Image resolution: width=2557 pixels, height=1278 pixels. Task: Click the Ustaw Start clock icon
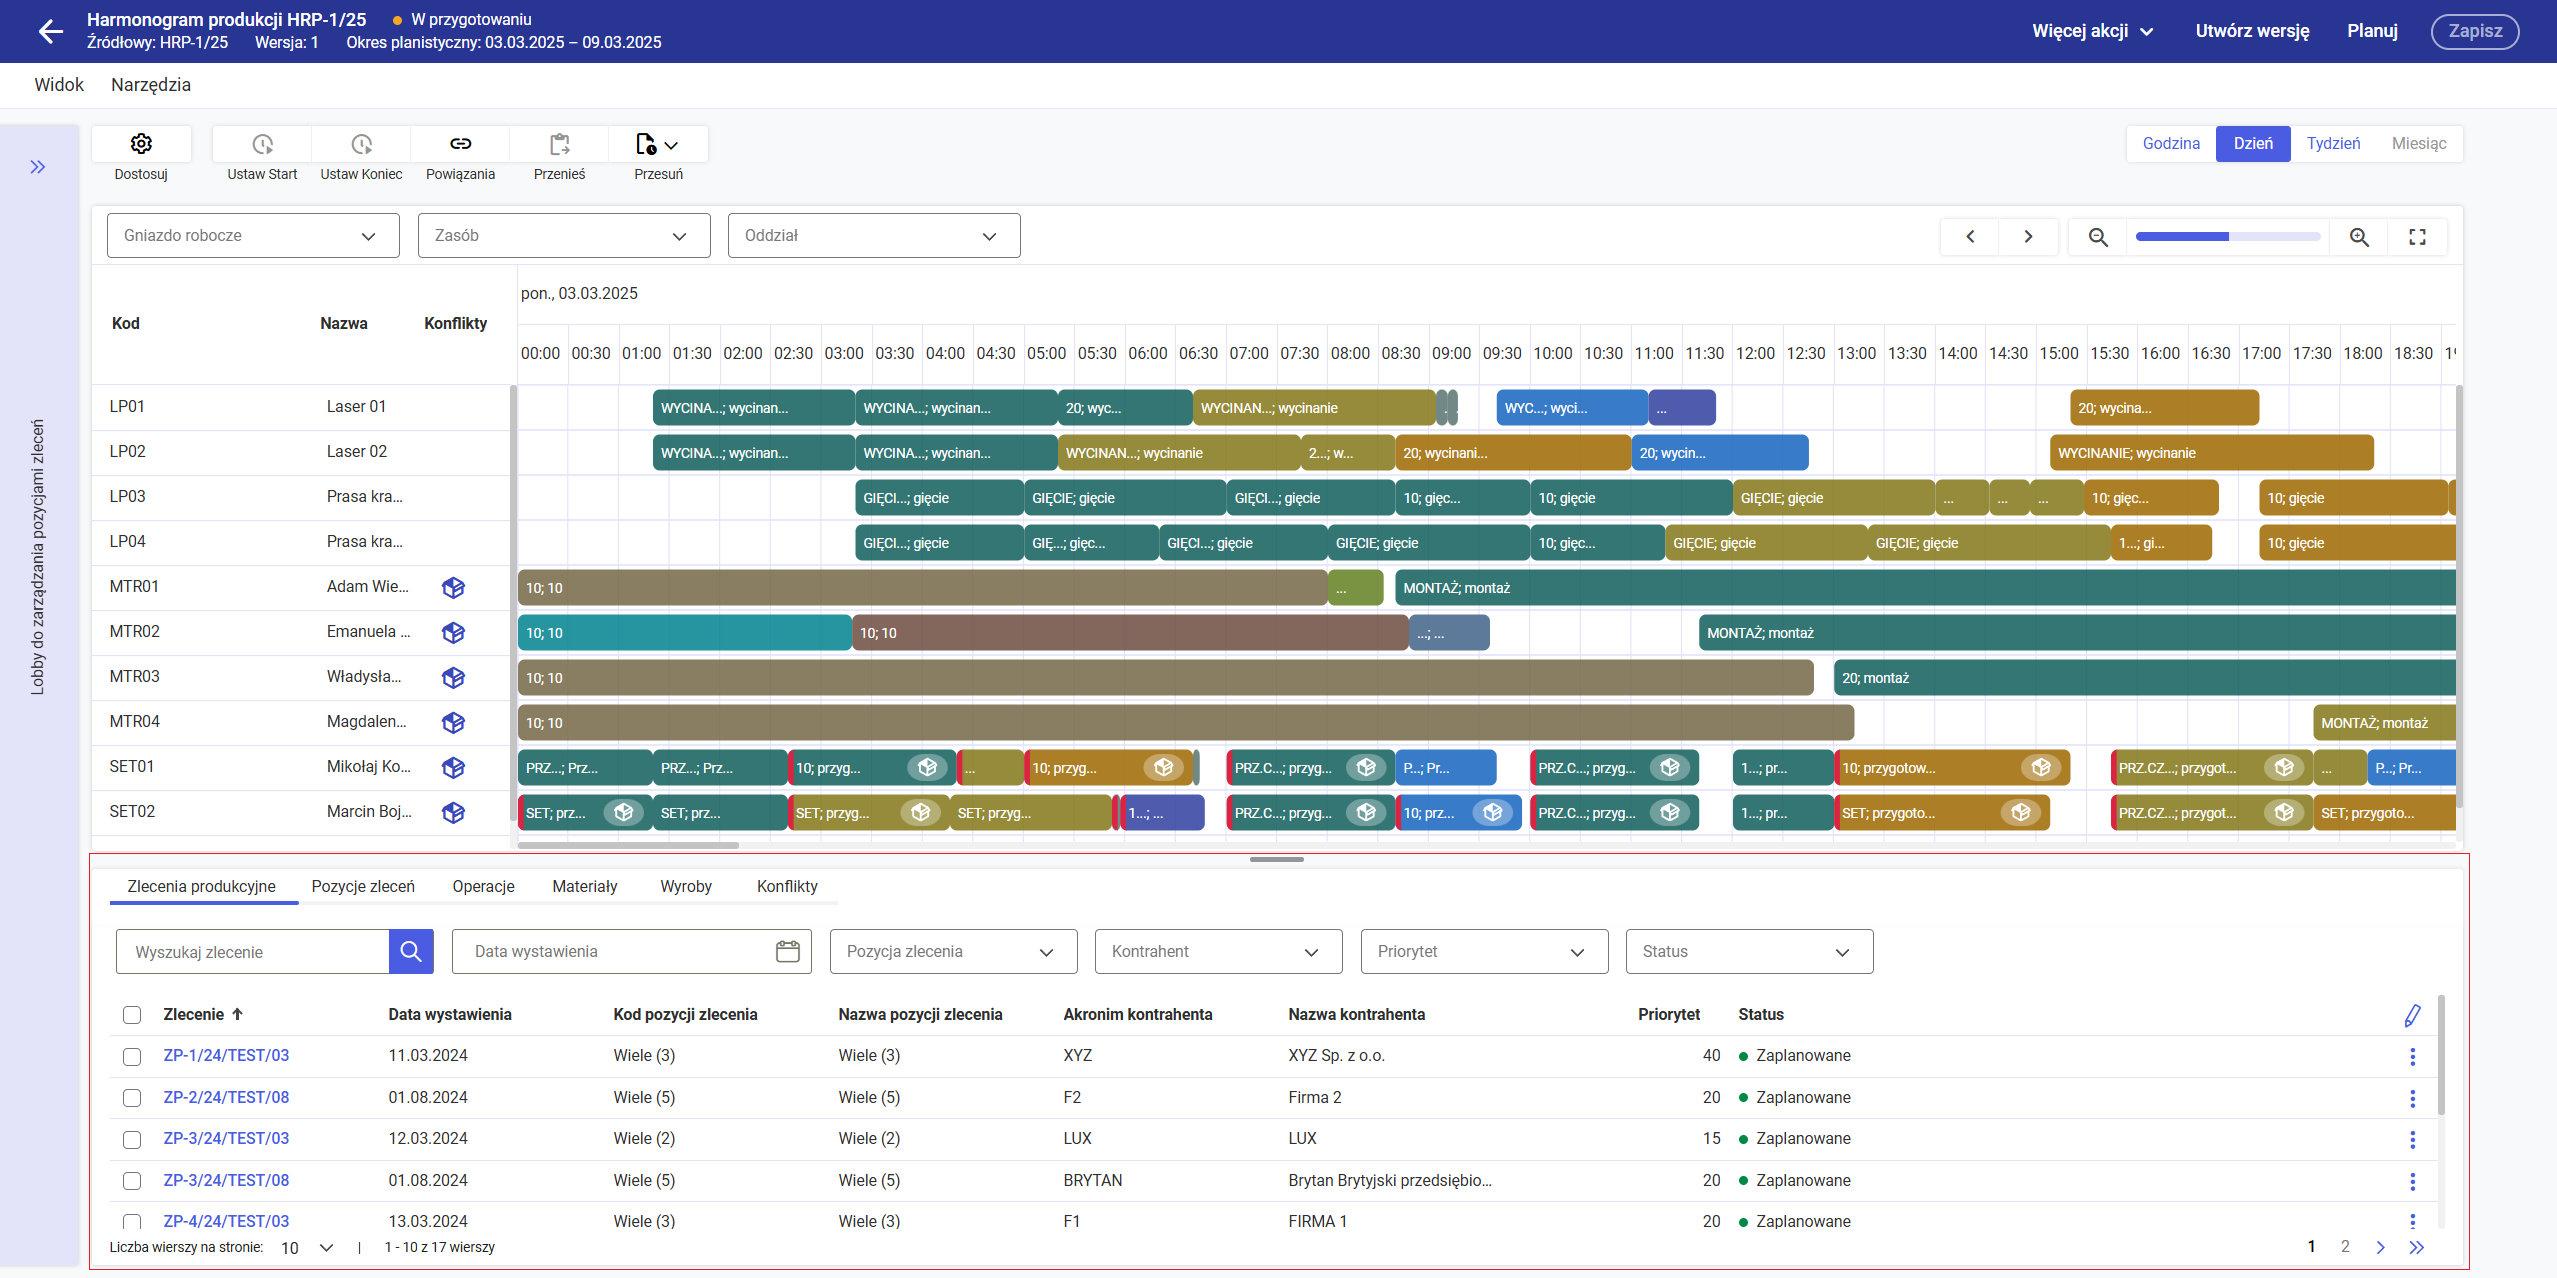pyautogui.click(x=262, y=144)
